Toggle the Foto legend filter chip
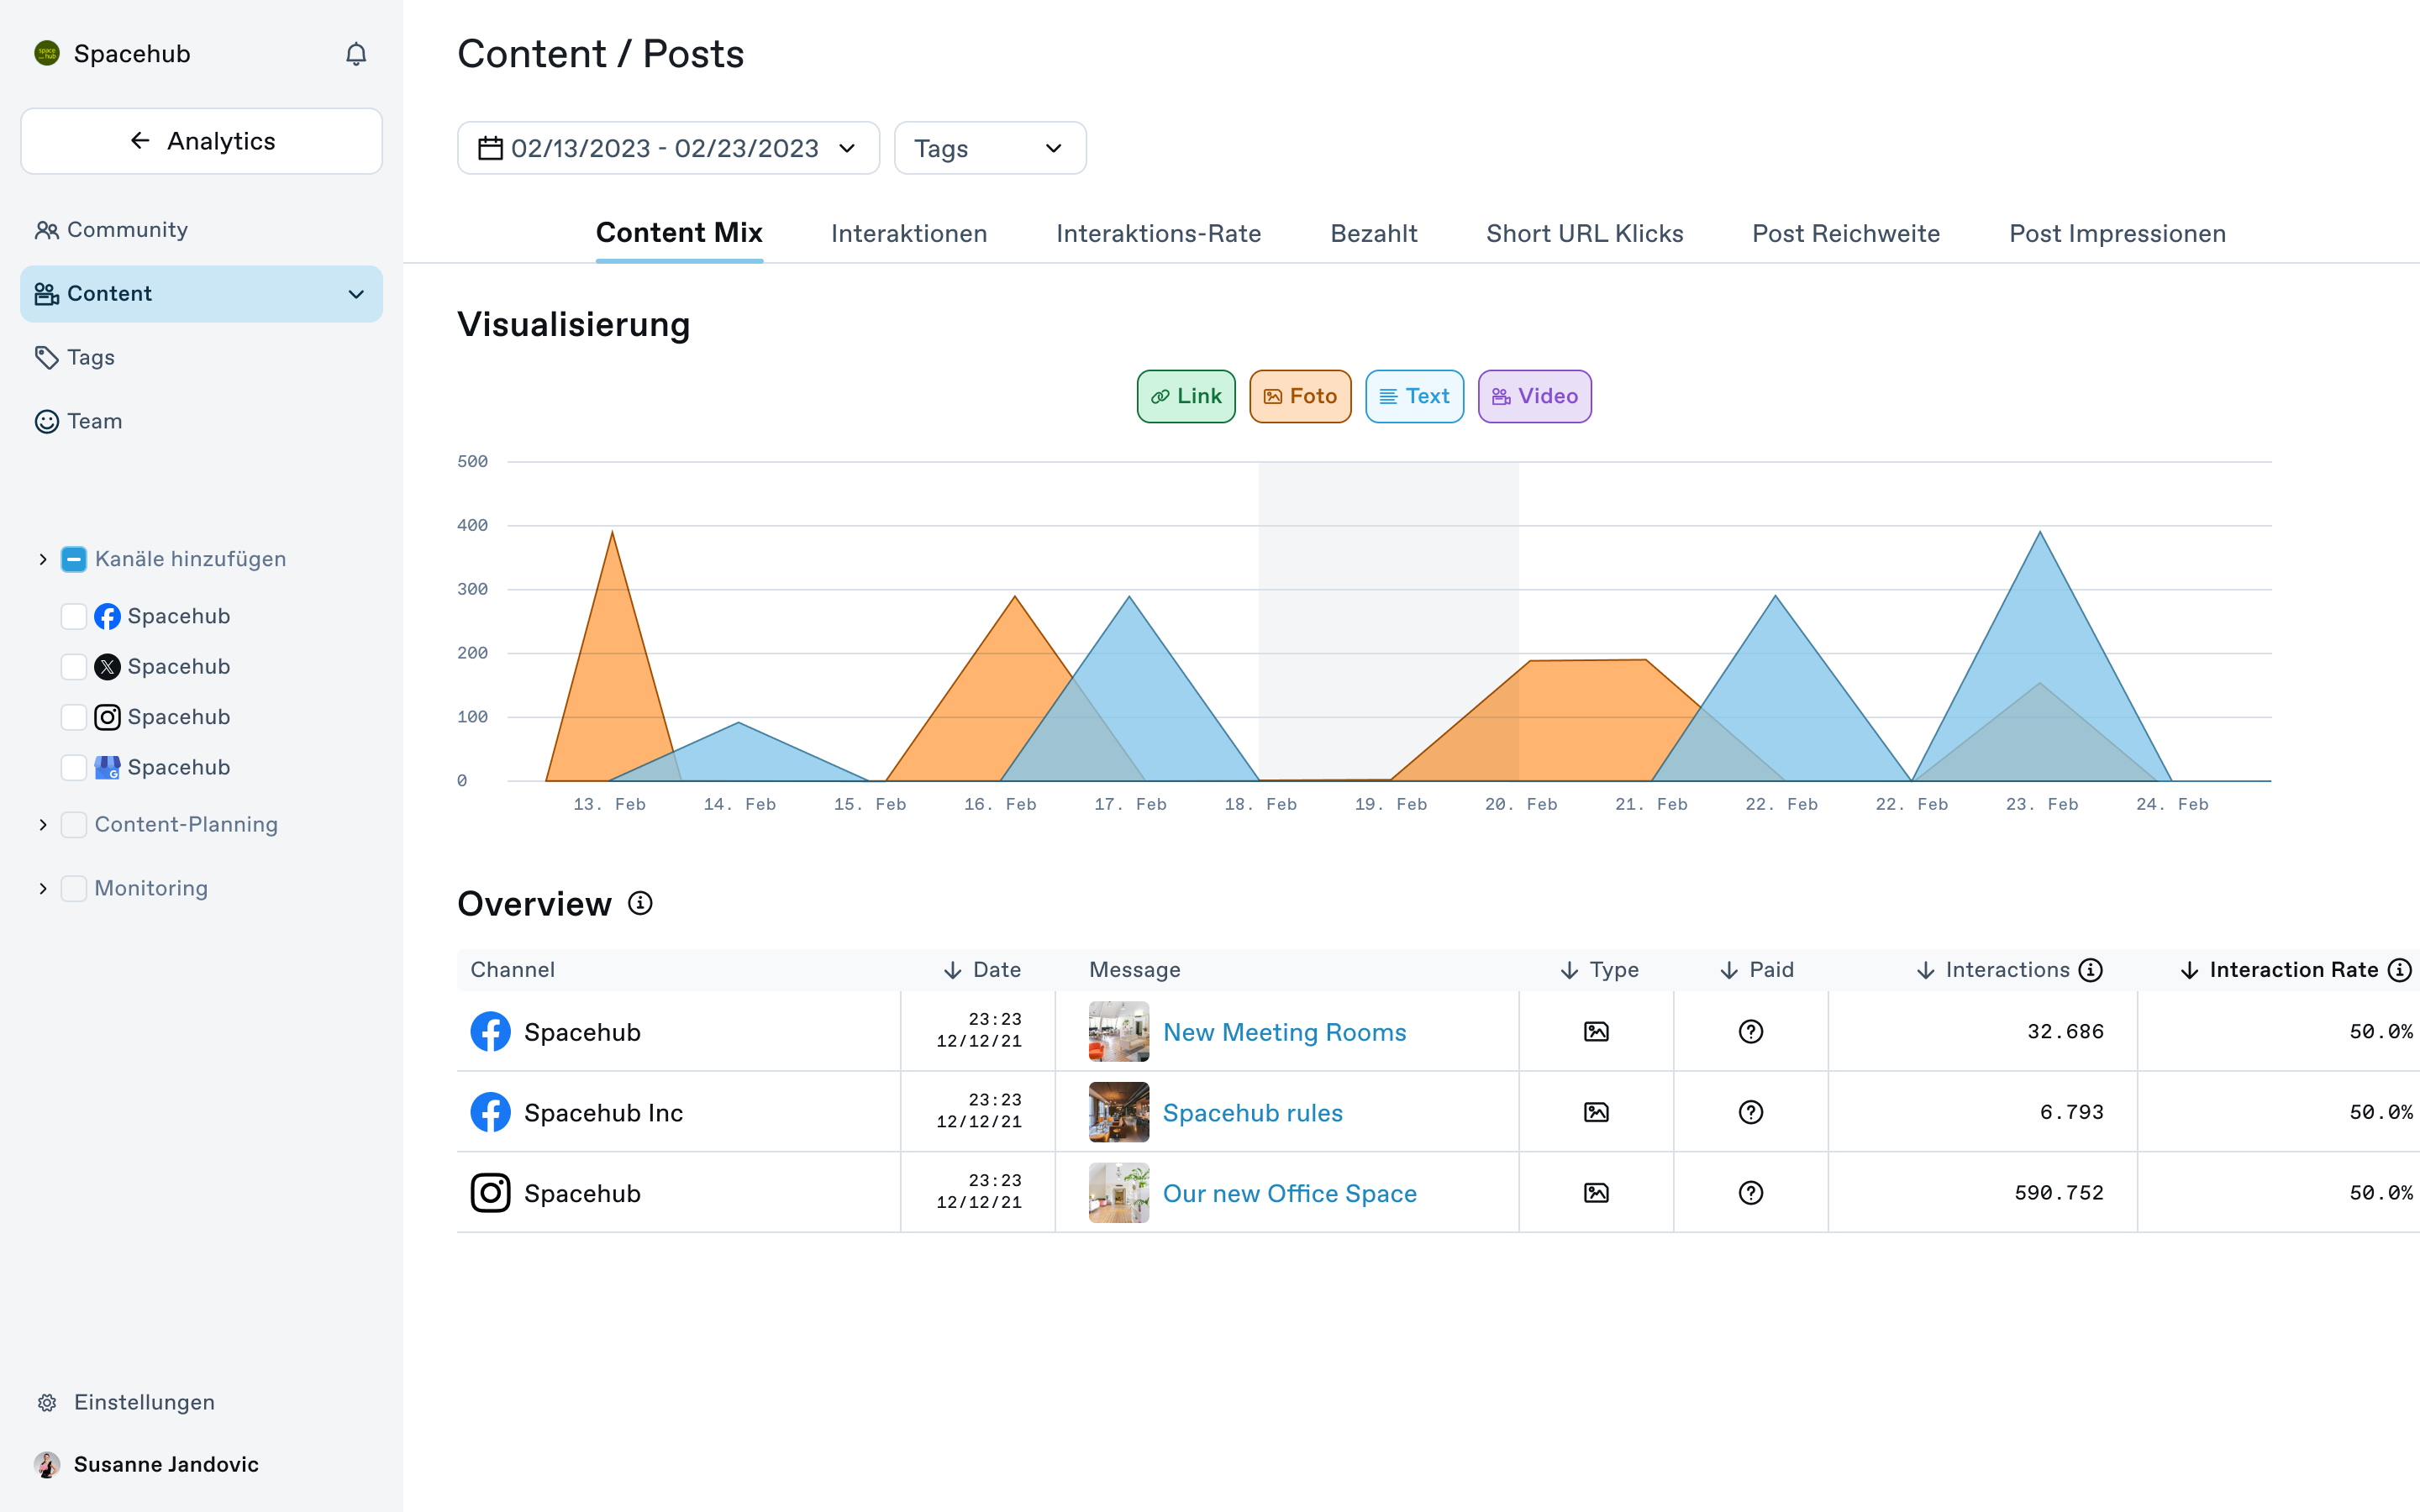This screenshot has width=2420, height=1512. click(x=1299, y=396)
